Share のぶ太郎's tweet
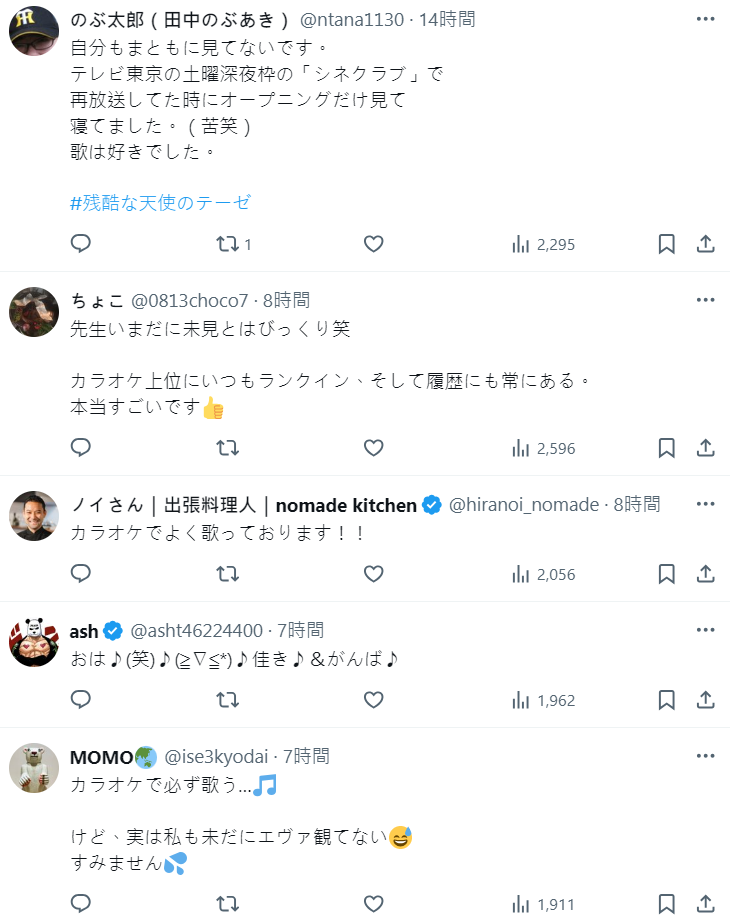Image resolution: width=730 pixels, height=924 pixels. (x=705, y=244)
